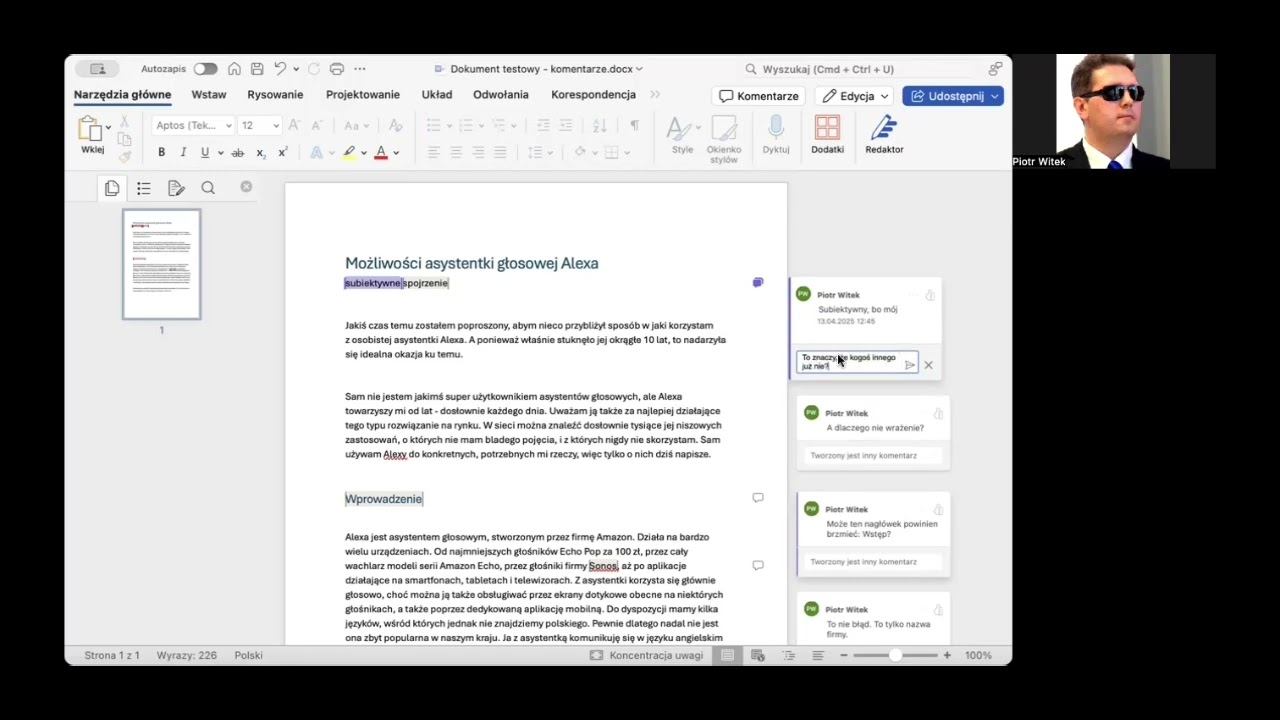This screenshot has width=1280, height=720.
Task: Click the Home icon in title bar
Action: 234,69
